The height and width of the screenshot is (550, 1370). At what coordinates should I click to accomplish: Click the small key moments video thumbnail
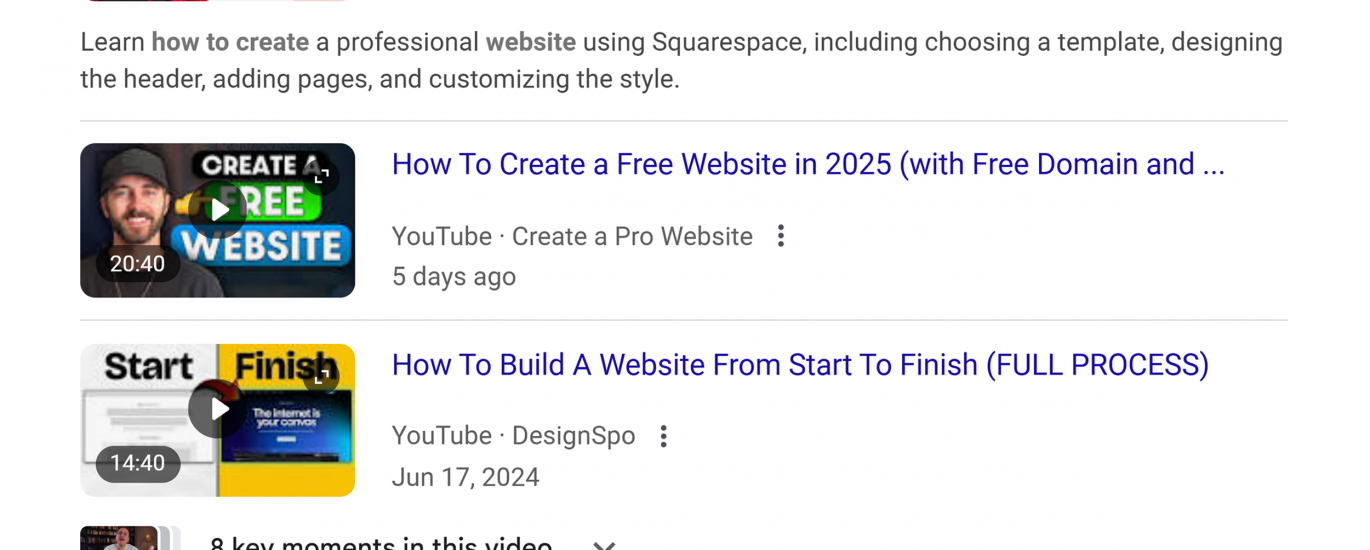click(120, 538)
